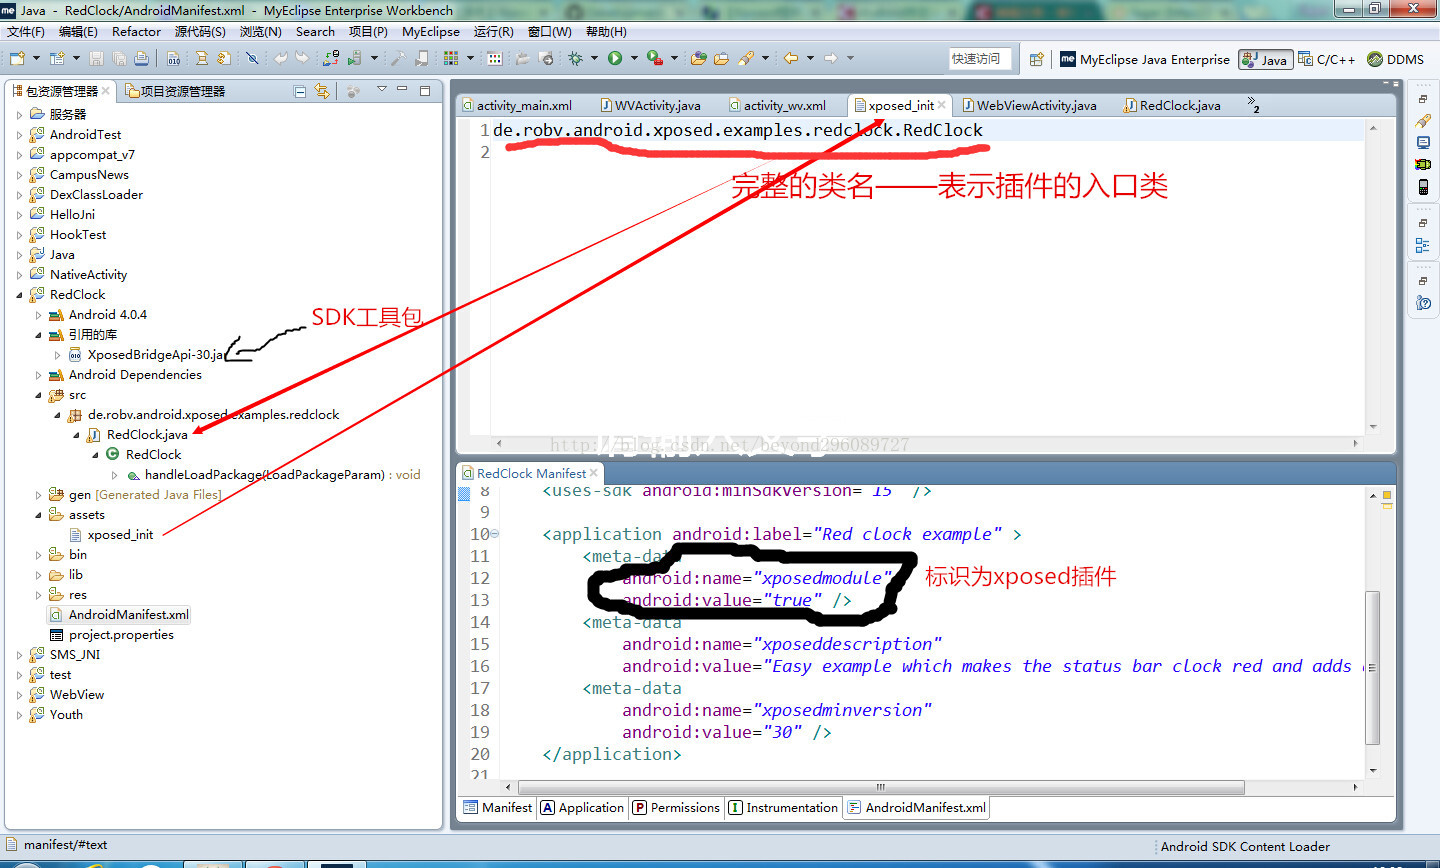Screen dimensions: 1440x868
Task: Open the Application tab of manifest editor
Action: click(582, 807)
